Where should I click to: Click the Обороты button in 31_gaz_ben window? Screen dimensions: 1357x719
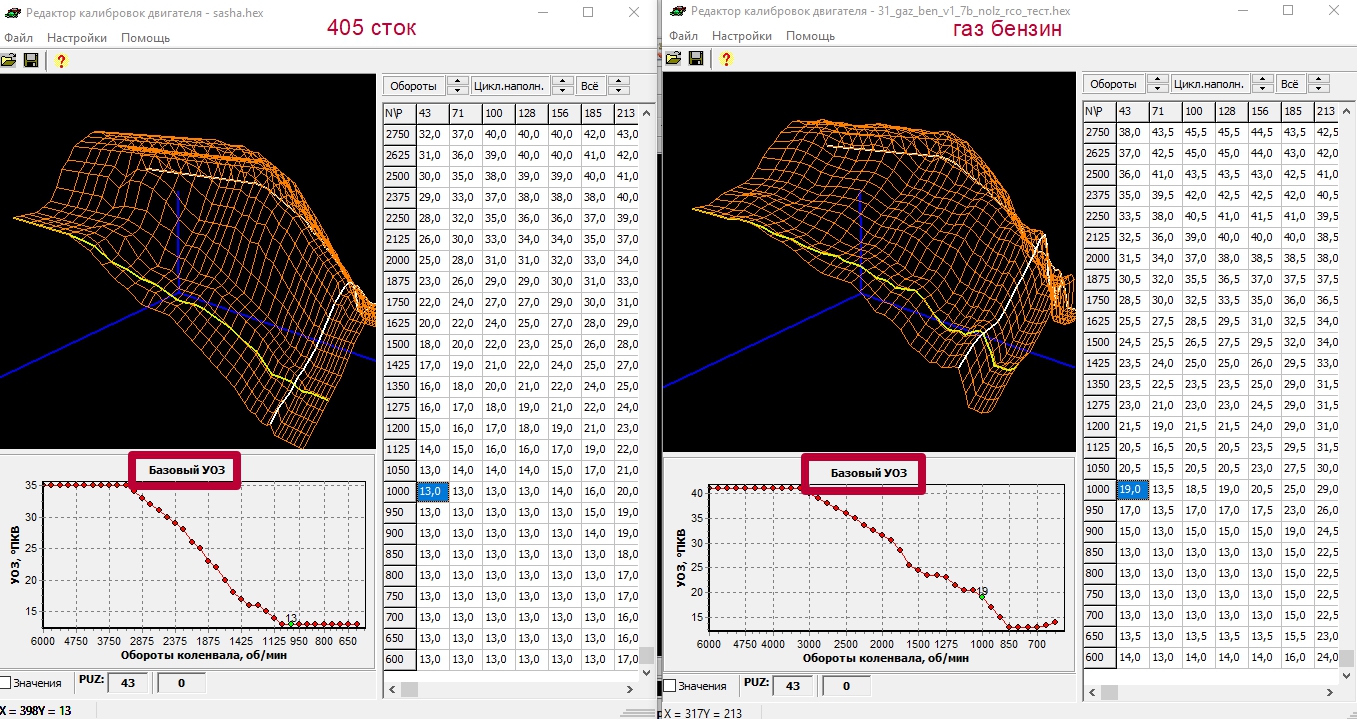(x=1113, y=84)
